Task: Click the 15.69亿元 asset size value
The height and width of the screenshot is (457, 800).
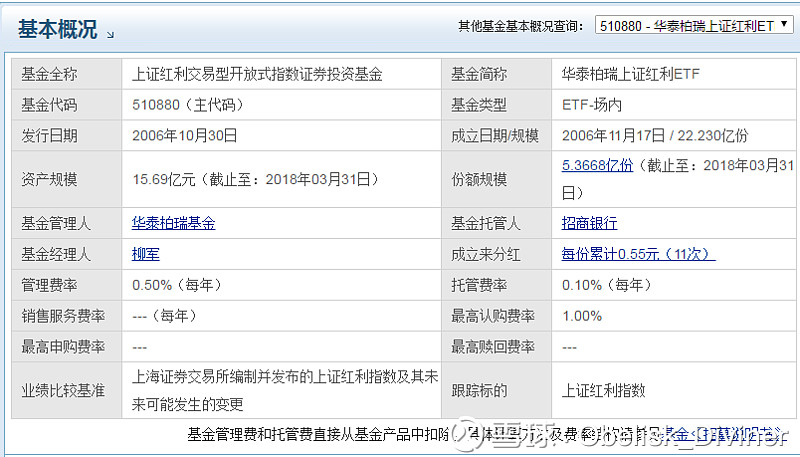Action: (166, 180)
